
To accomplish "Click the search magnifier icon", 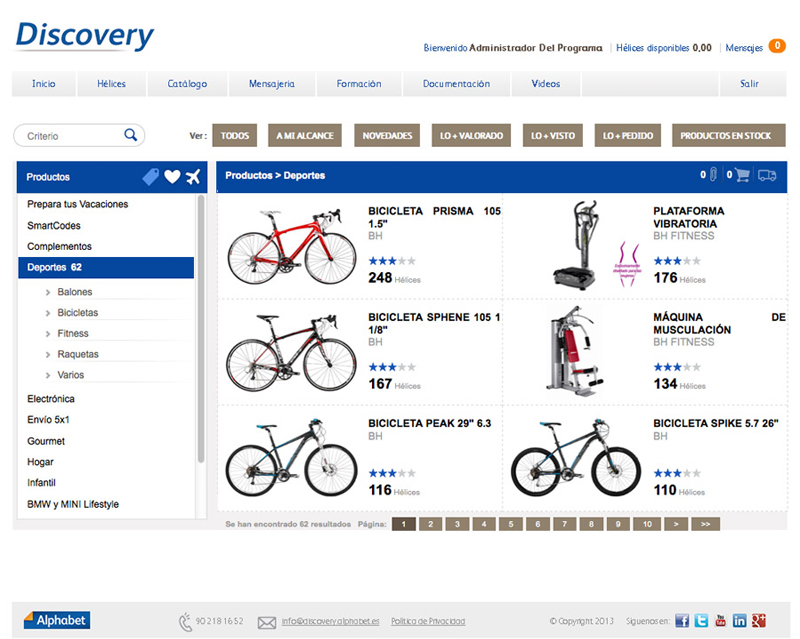I will [x=131, y=135].
